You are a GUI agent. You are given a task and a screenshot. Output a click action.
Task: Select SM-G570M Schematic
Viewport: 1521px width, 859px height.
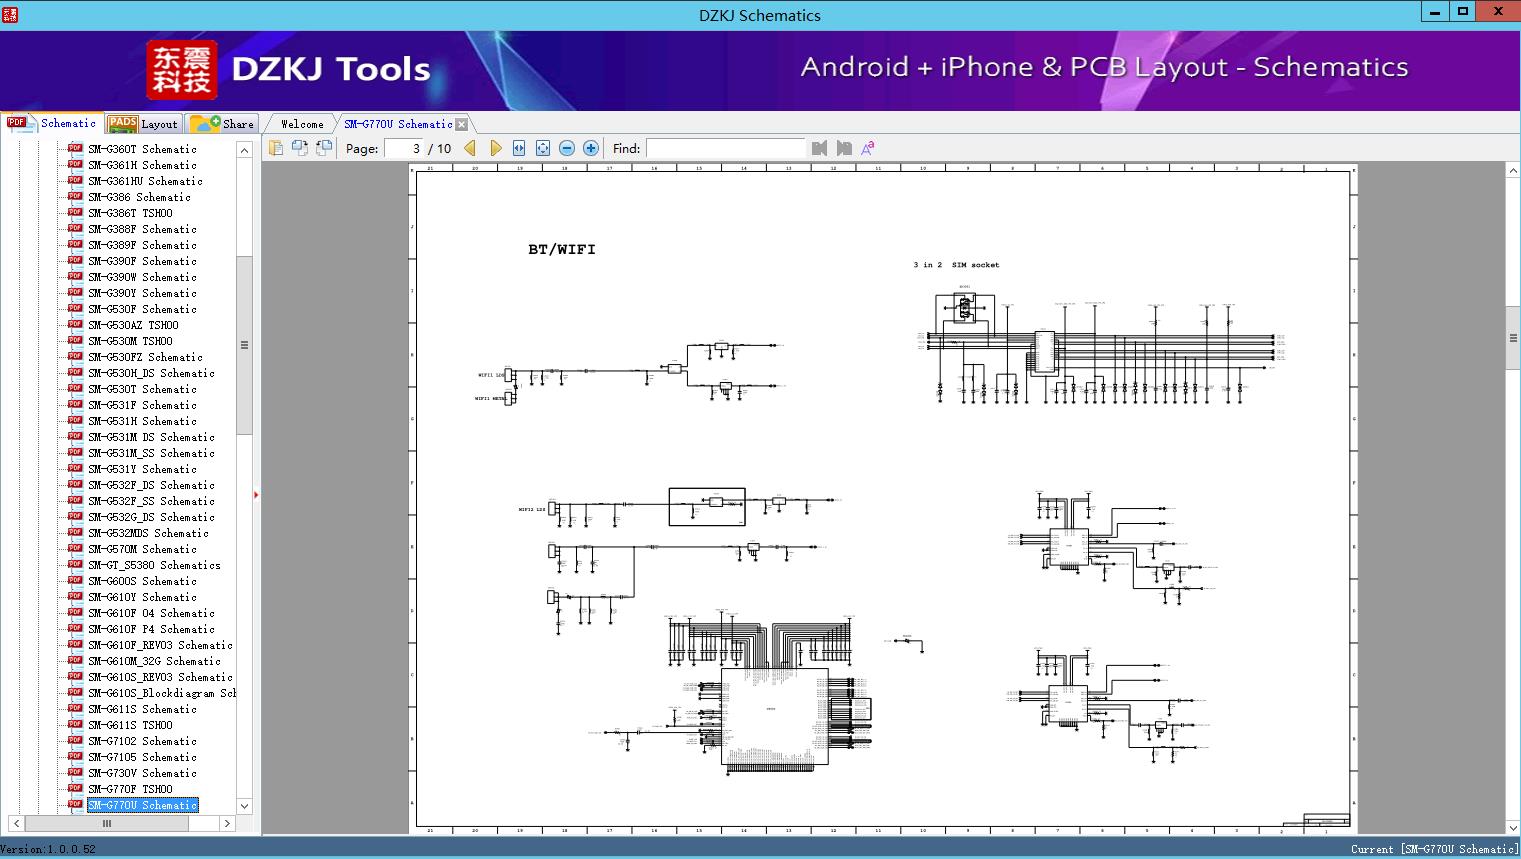142,549
